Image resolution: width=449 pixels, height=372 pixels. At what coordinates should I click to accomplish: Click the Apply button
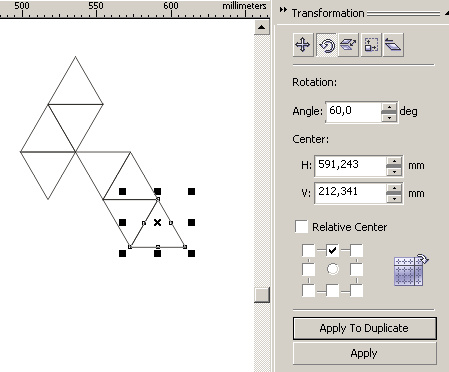(364, 353)
